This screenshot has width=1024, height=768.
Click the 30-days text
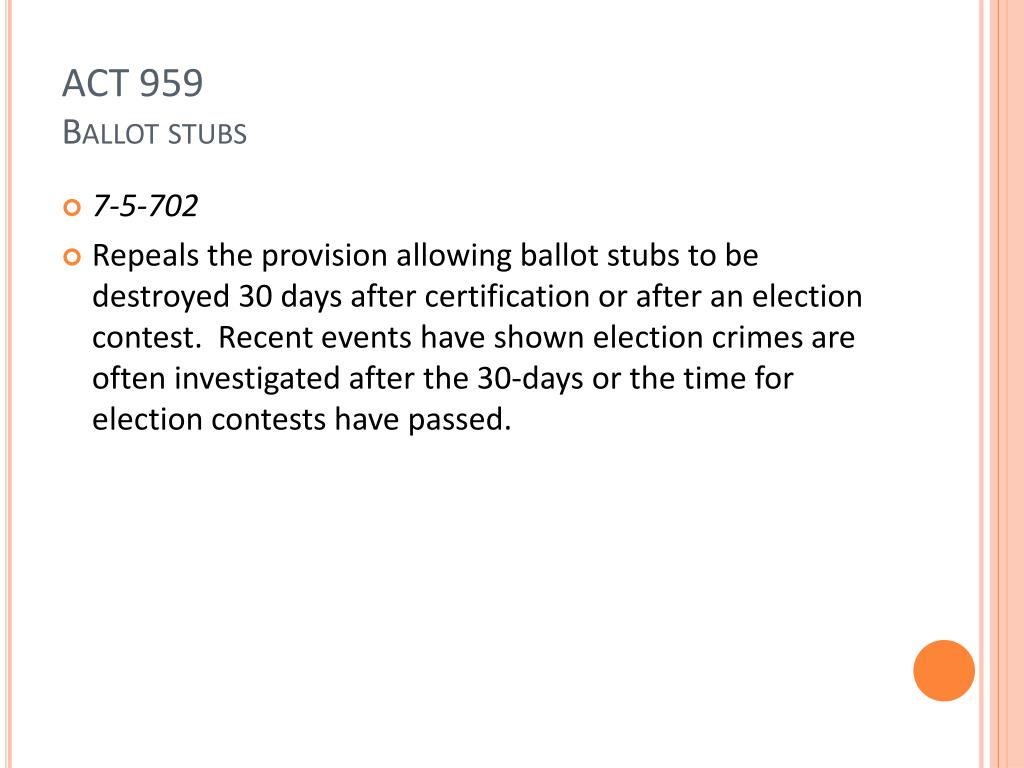[x=530, y=379]
